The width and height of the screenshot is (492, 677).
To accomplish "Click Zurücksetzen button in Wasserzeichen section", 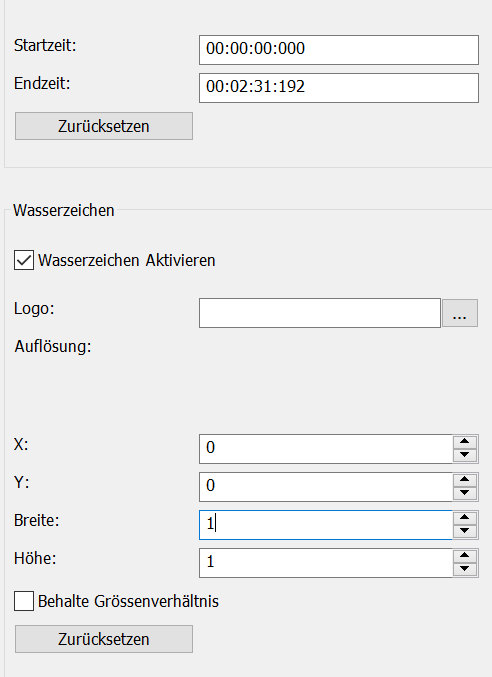I will click(x=104, y=639).
